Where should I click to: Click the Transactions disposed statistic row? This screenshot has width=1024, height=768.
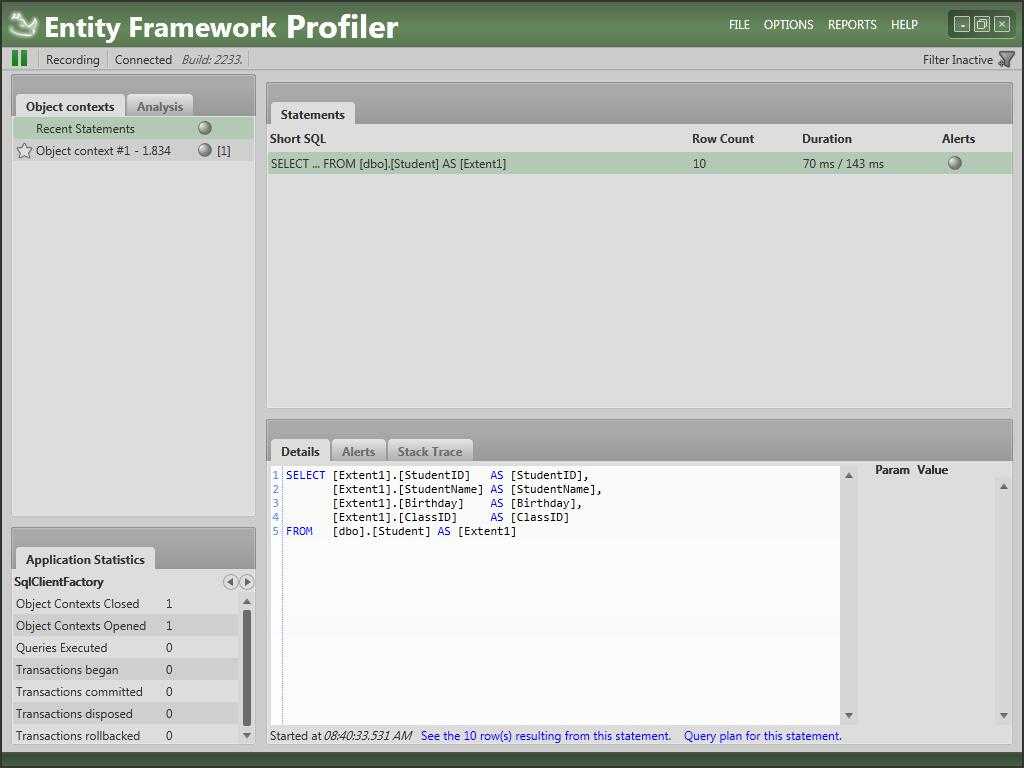tap(126, 714)
